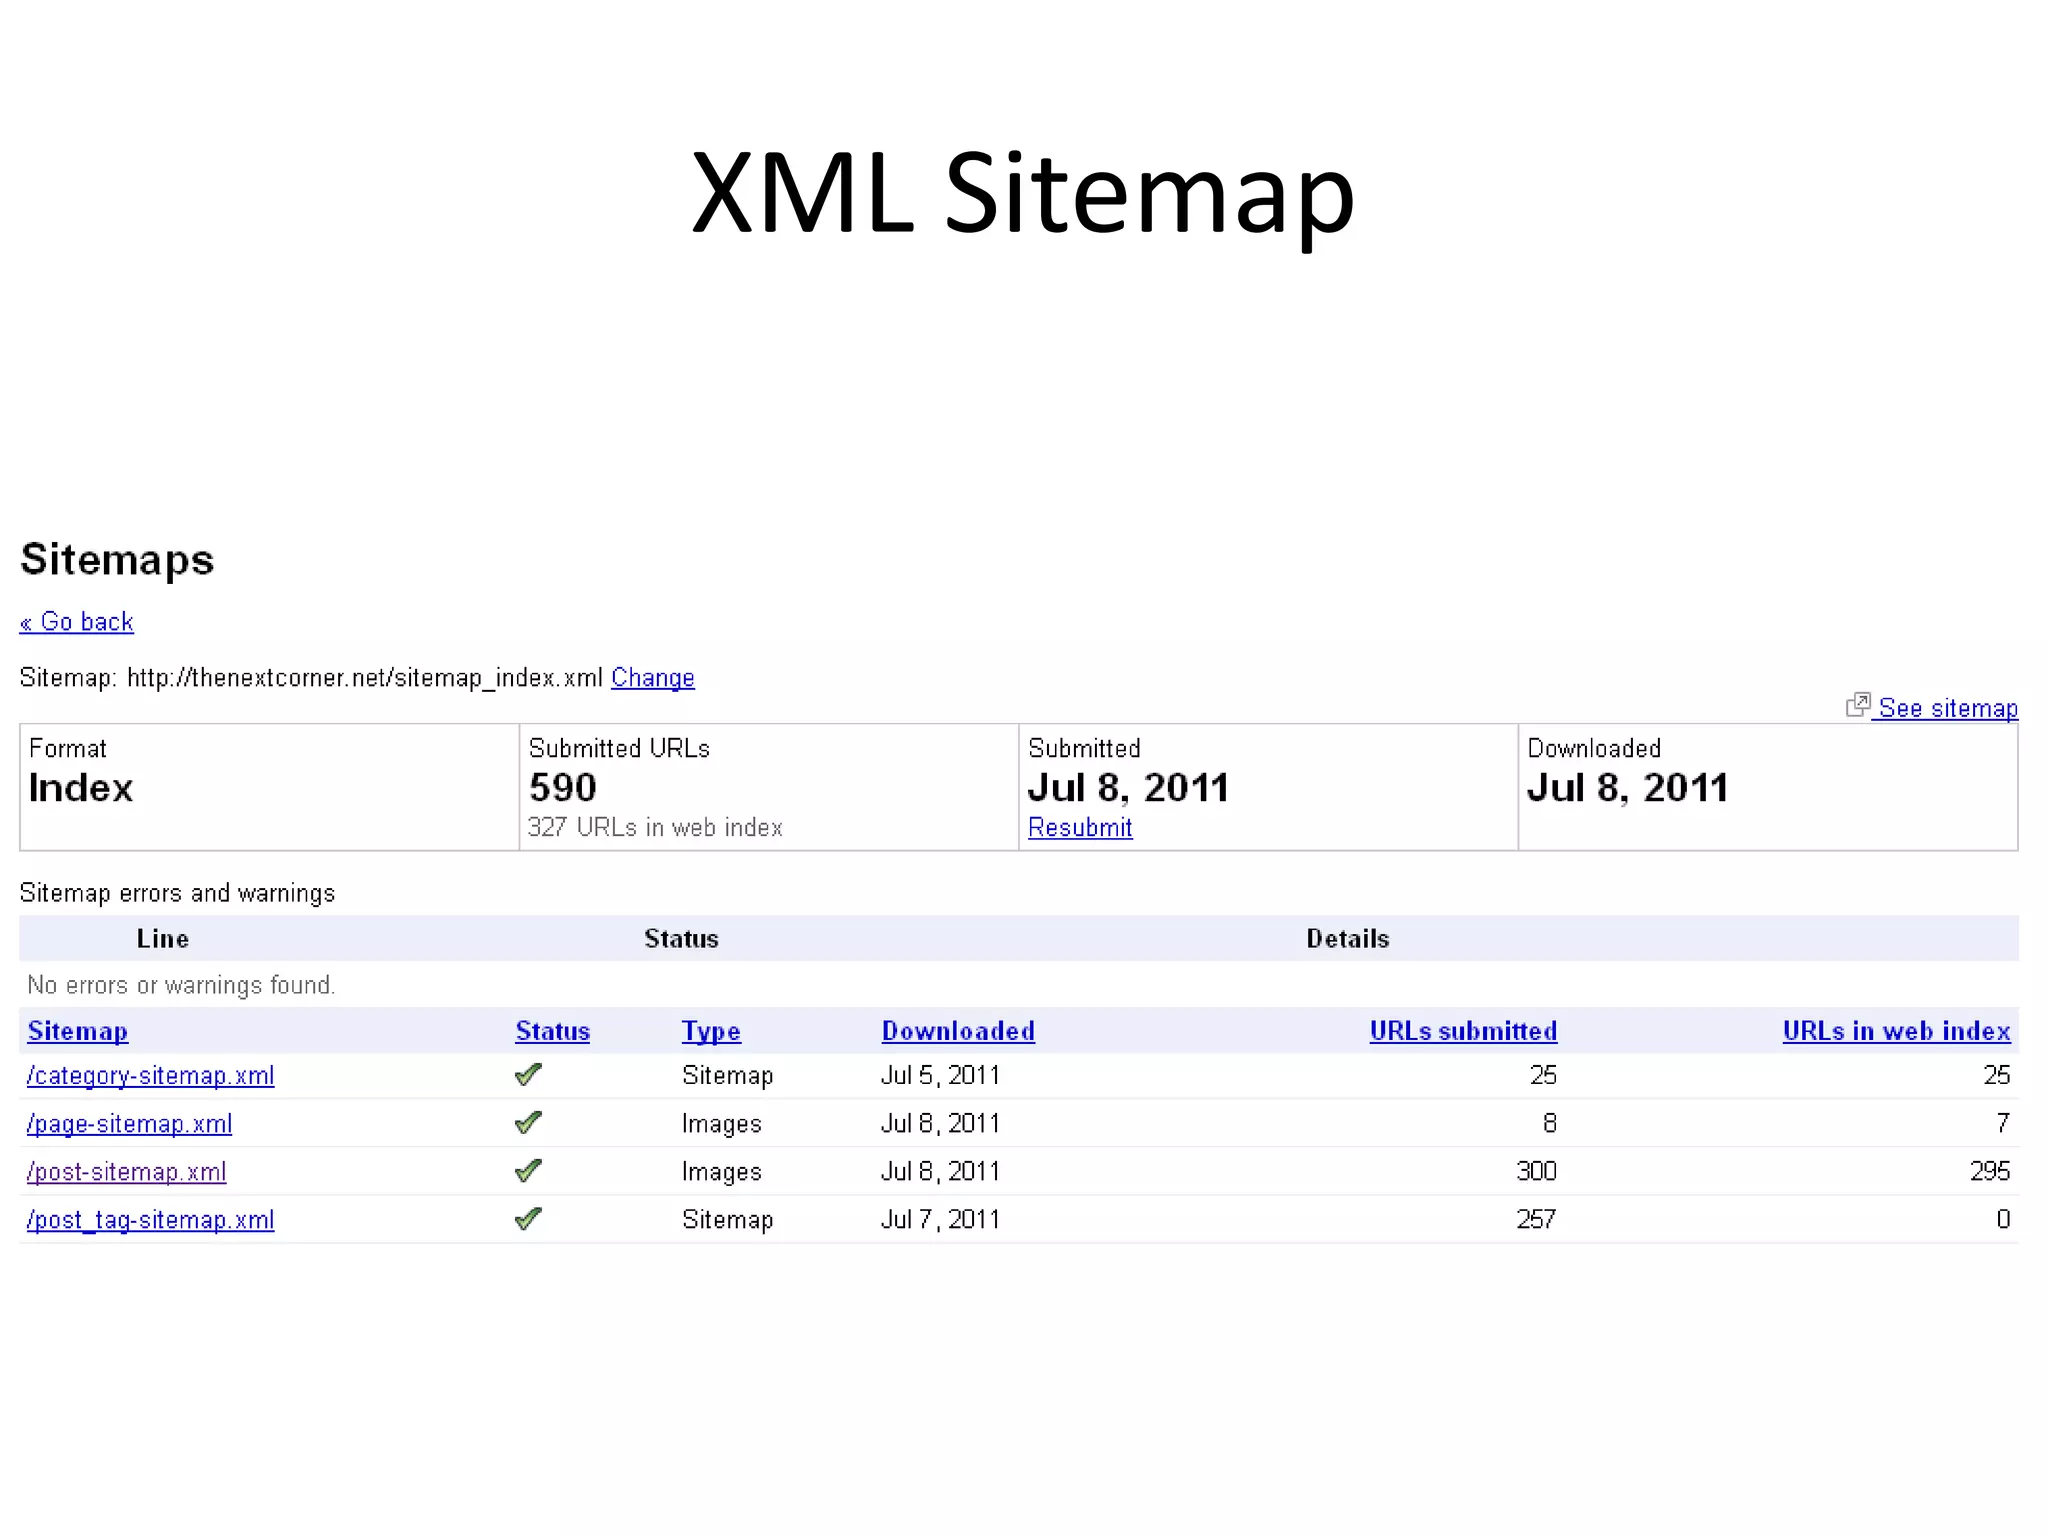Click the green checkmark for post-sitemap.xml
The height and width of the screenshot is (1536, 2048).
[x=528, y=1170]
